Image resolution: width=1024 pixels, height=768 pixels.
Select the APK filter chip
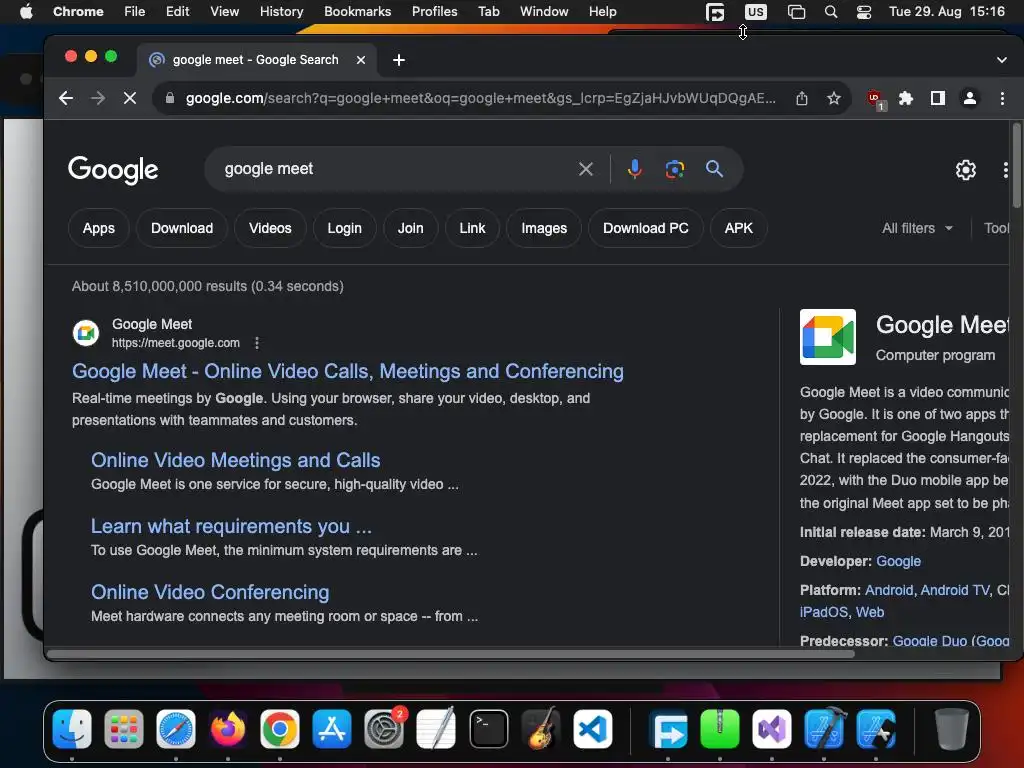[739, 229]
